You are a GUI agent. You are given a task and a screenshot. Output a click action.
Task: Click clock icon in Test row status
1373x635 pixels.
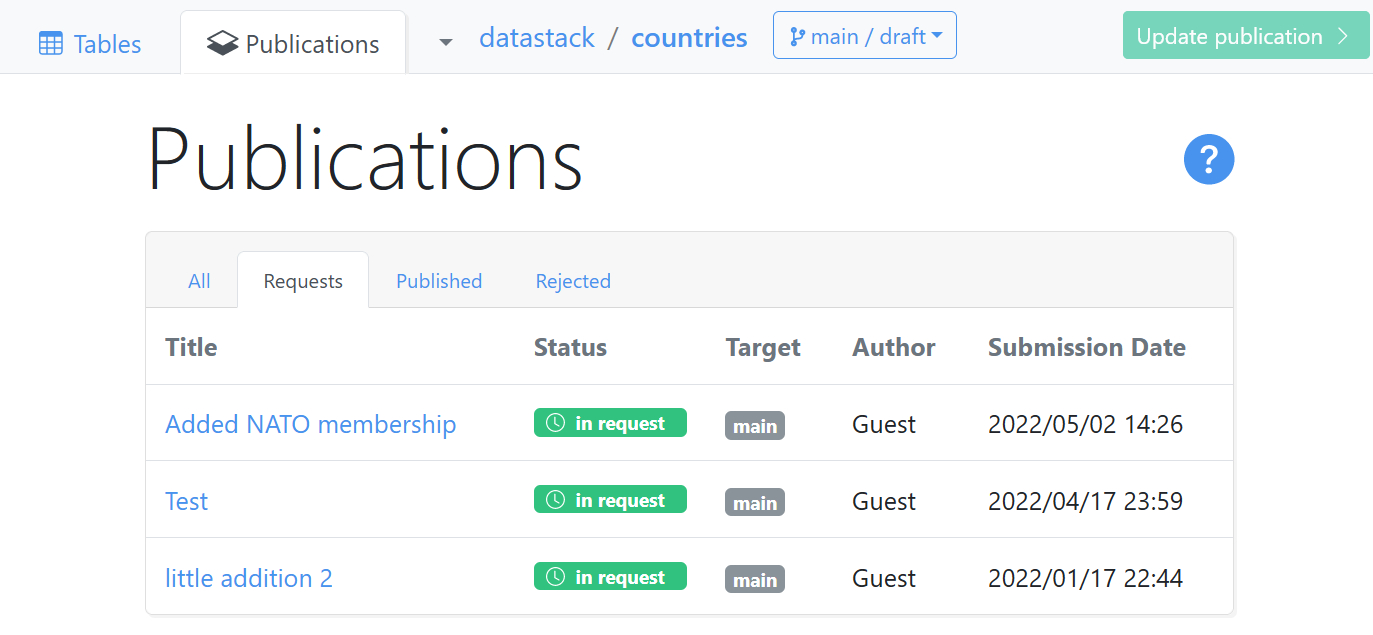[555, 500]
